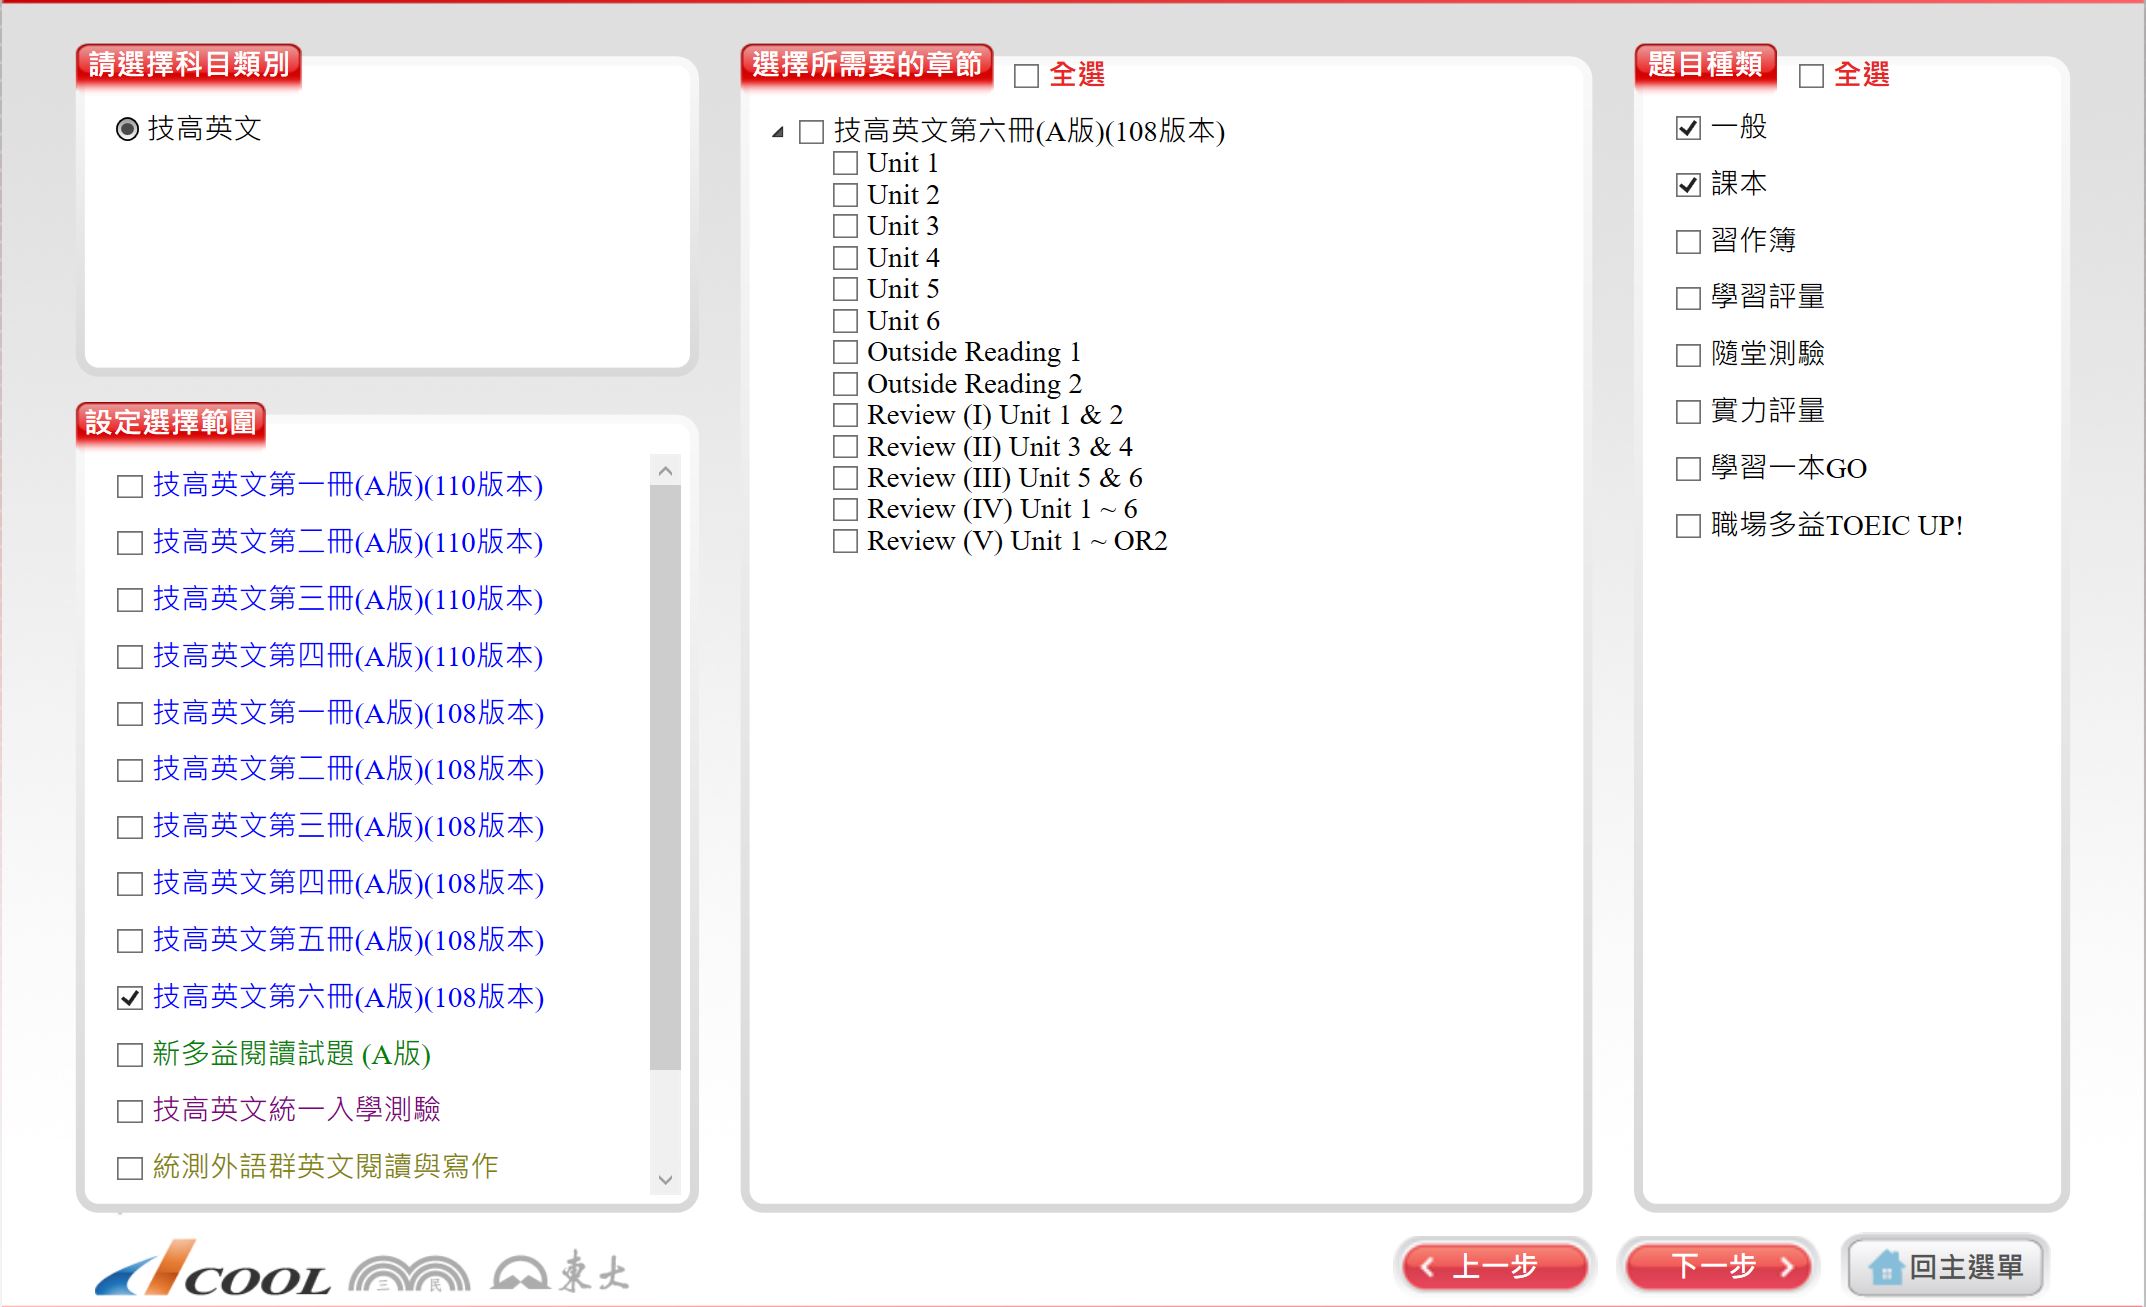Collapse the 技高英文第六冊 chapter tree

[778, 132]
